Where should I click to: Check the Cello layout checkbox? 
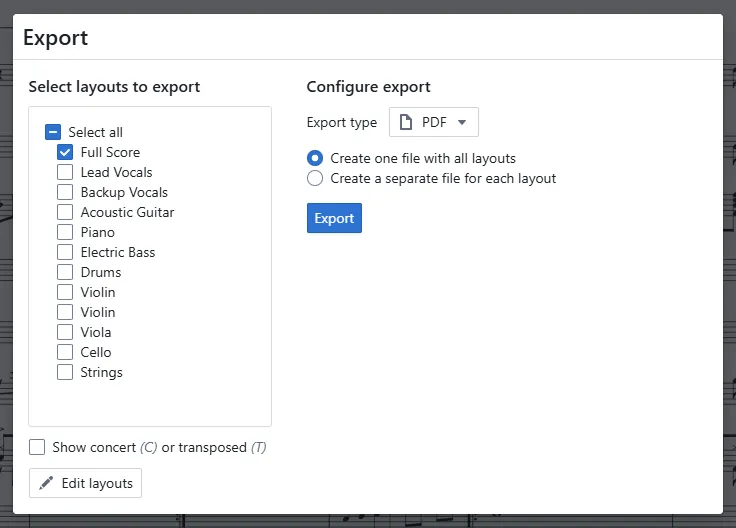pos(65,352)
